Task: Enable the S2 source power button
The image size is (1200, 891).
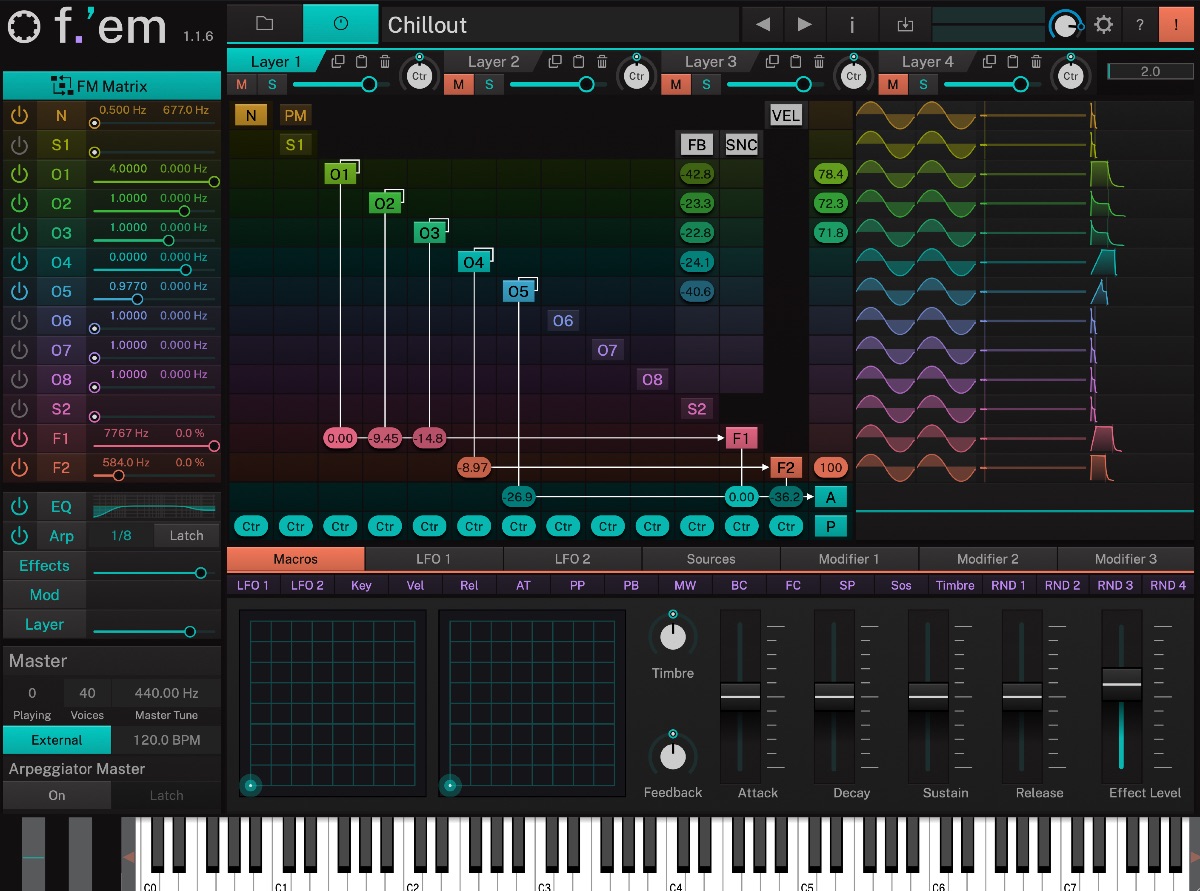Action: (19, 409)
